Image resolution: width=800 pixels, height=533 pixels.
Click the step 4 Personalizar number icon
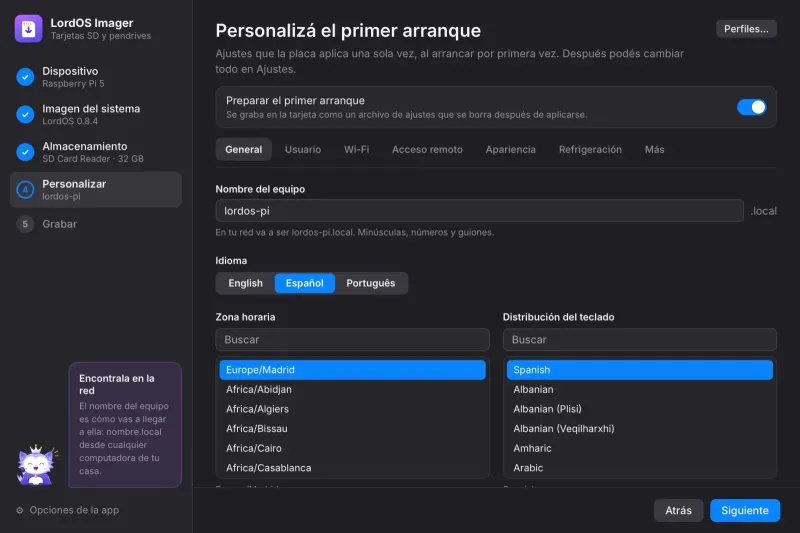25,190
